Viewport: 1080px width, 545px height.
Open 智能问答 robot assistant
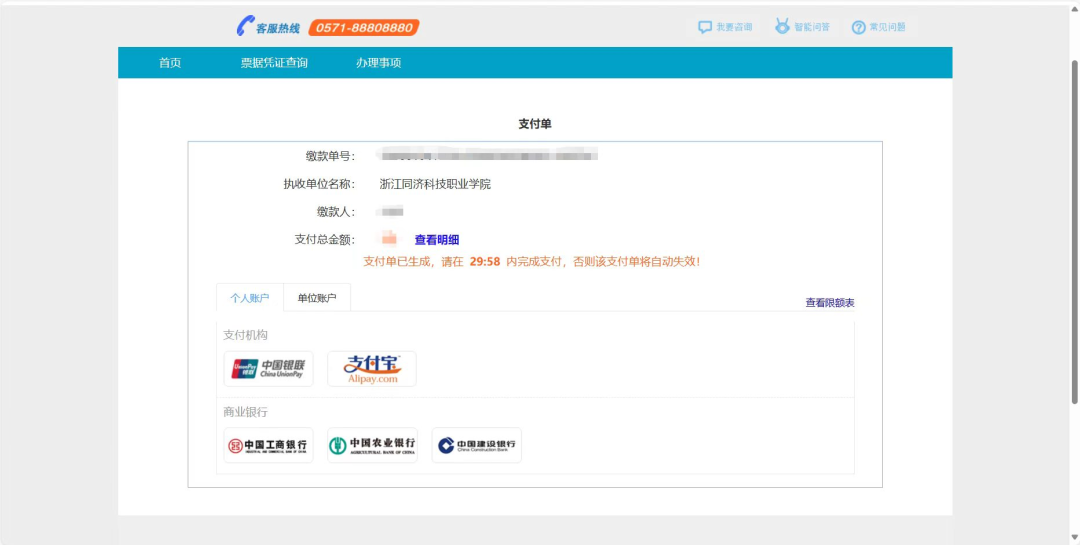coord(802,27)
